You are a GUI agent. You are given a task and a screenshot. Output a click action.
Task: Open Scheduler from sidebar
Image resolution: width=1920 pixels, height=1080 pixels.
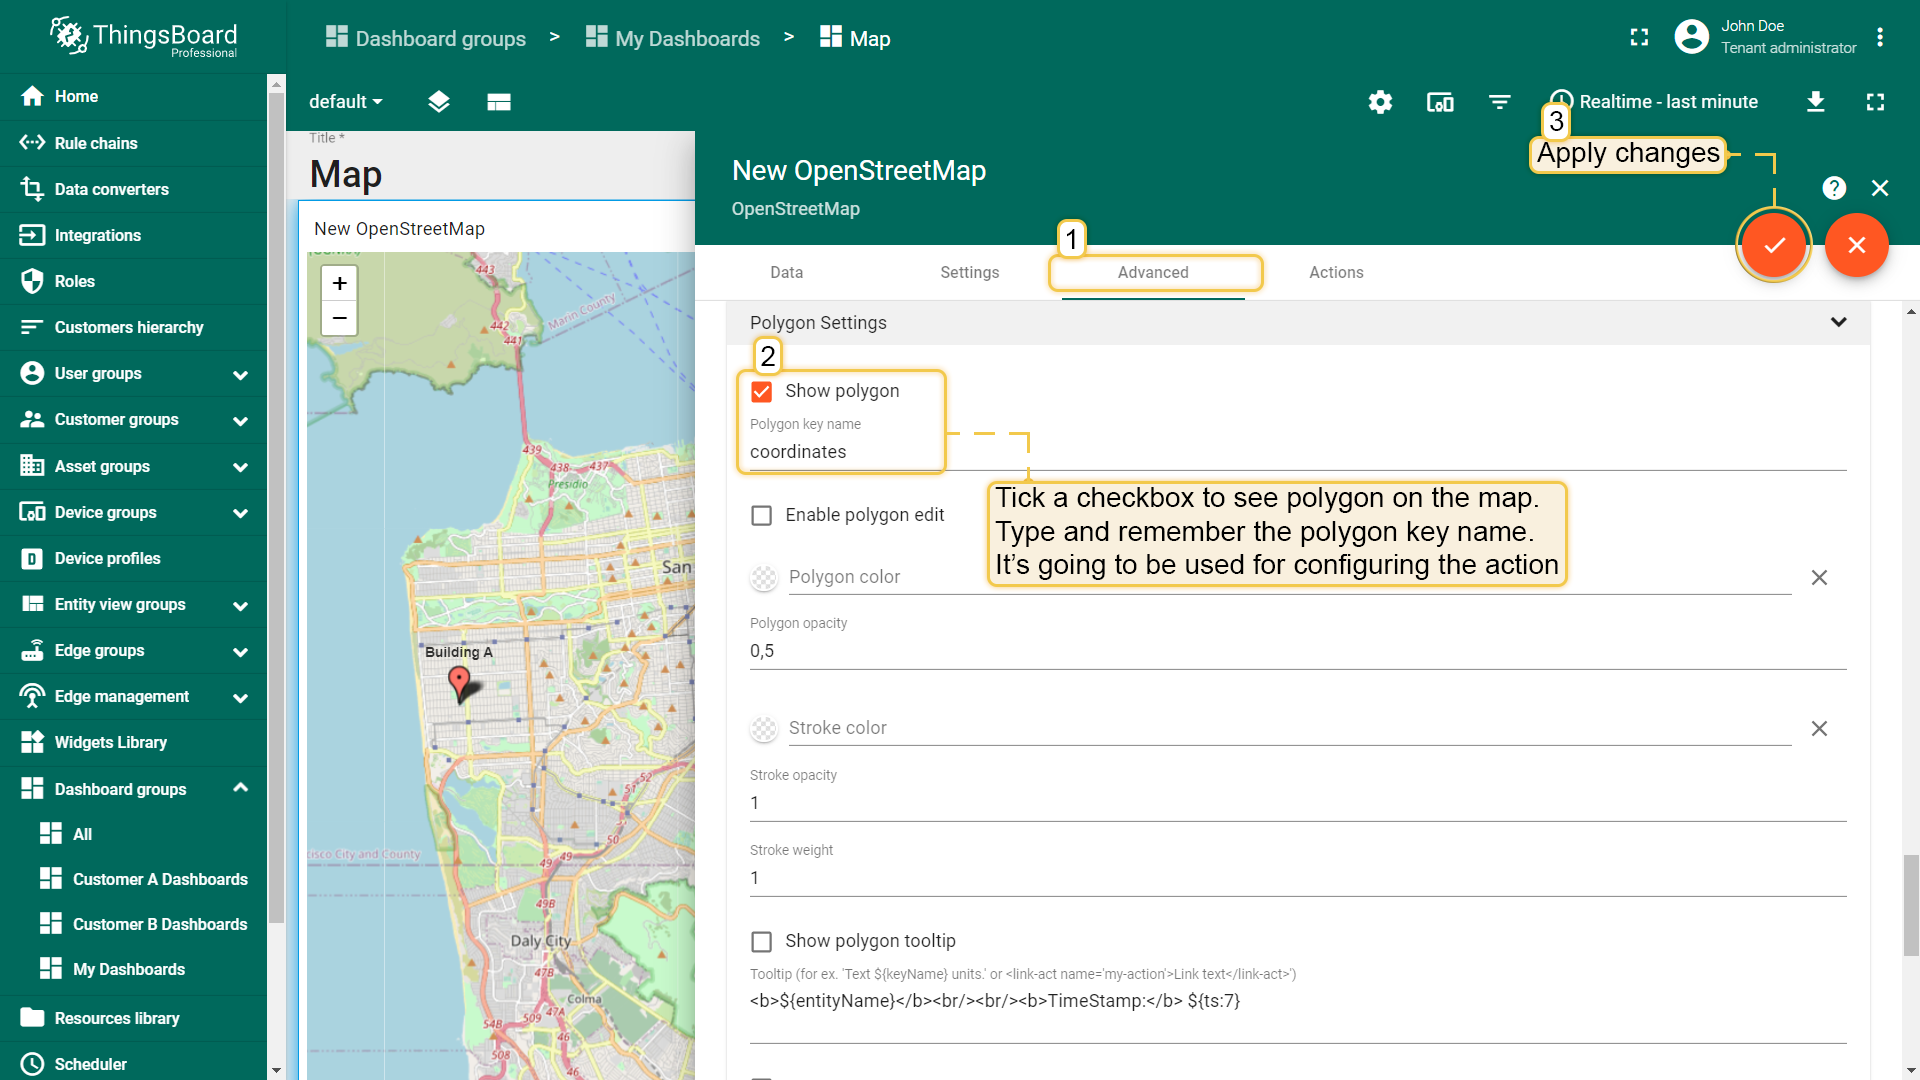[x=133, y=1064]
